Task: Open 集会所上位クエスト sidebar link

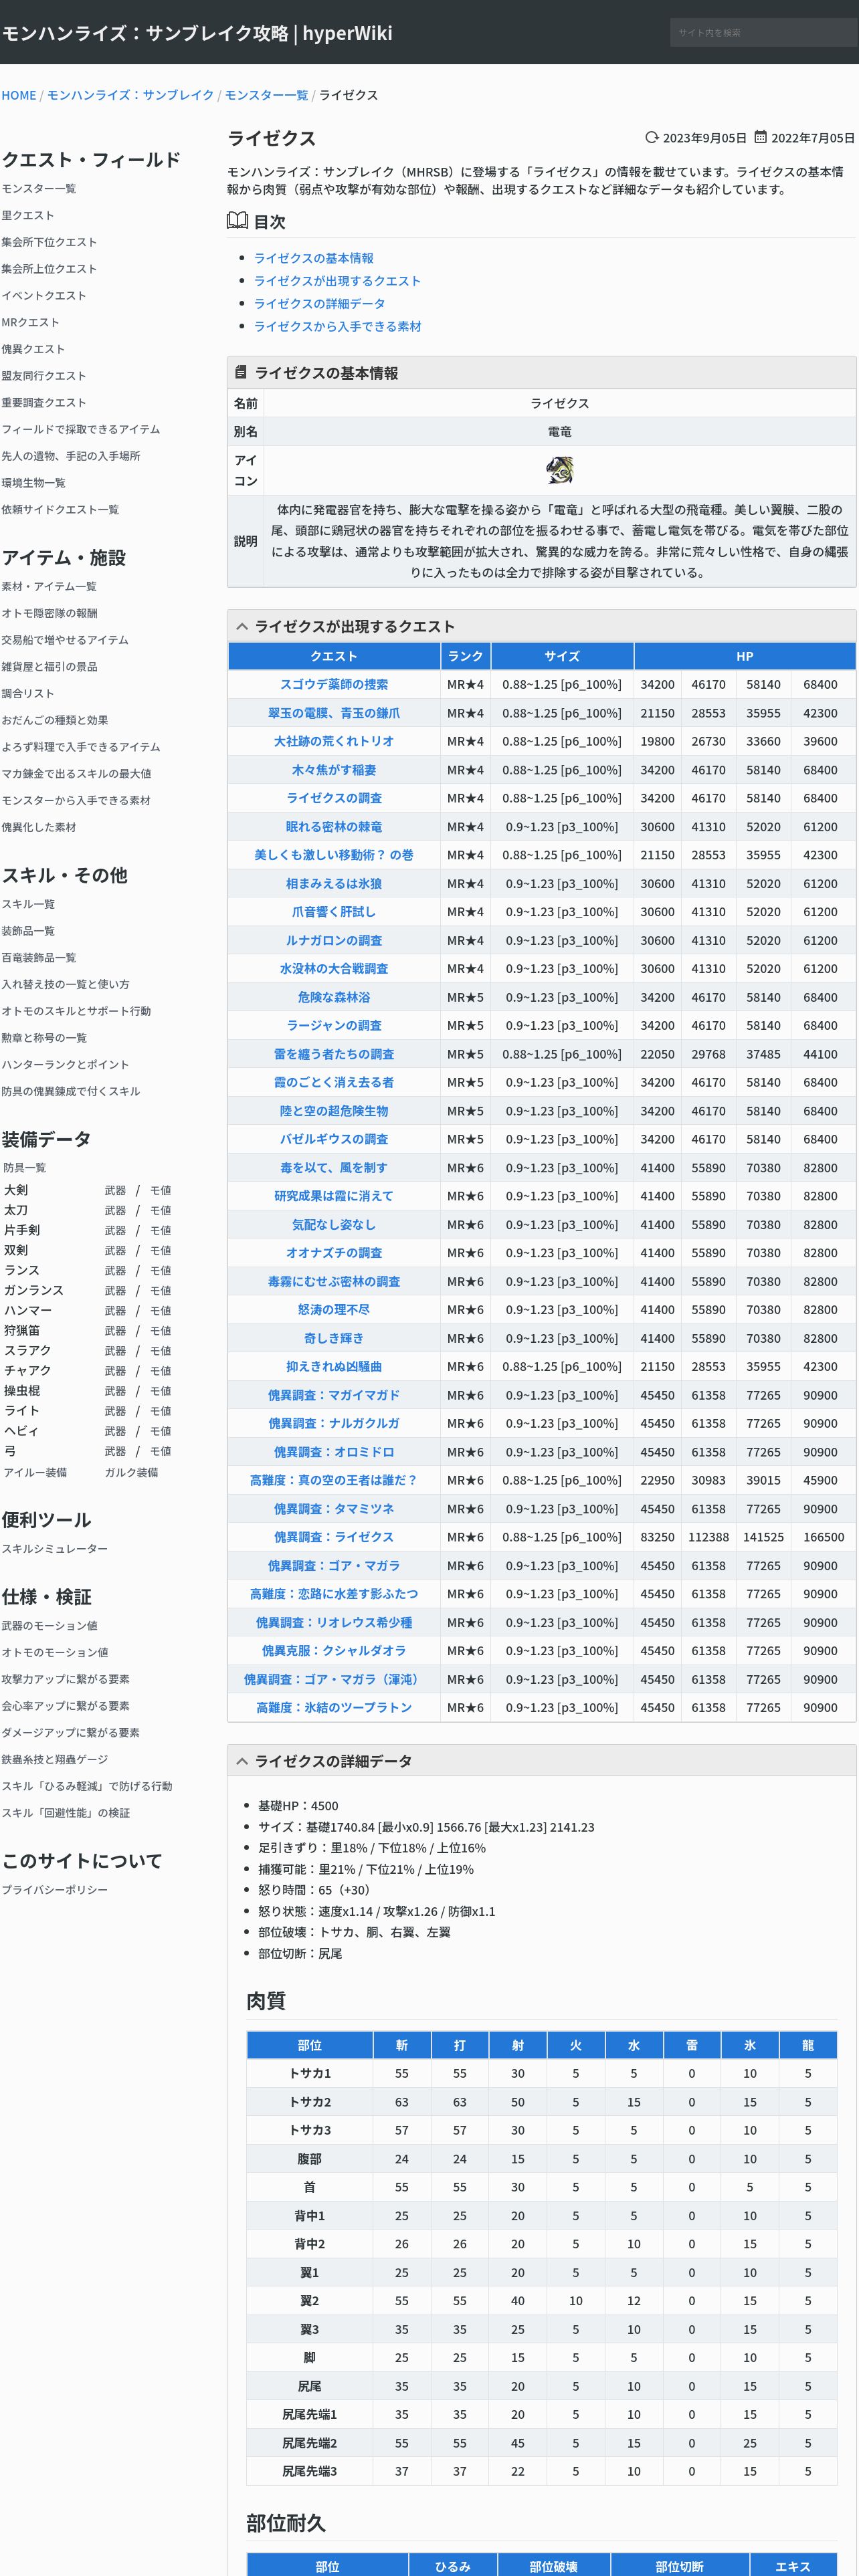Action: click(x=49, y=269)
